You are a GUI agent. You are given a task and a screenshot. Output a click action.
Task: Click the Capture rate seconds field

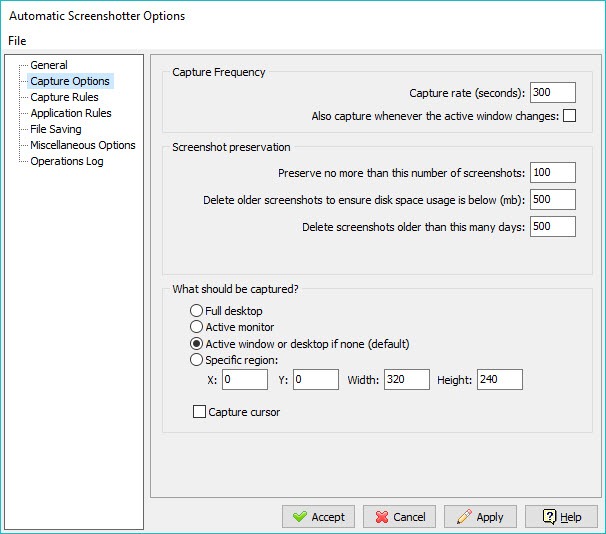point(553,92)
